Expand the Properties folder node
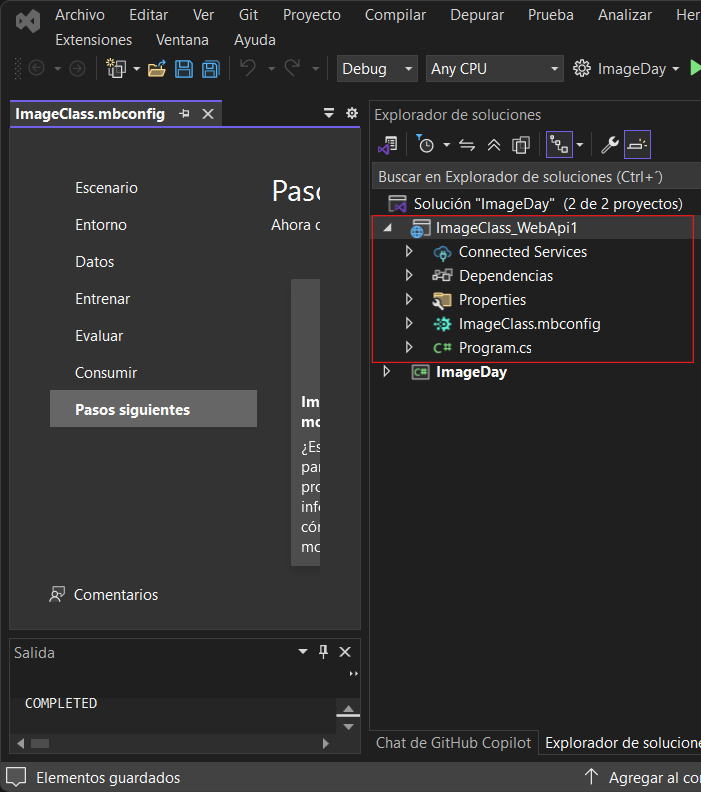 409,300
